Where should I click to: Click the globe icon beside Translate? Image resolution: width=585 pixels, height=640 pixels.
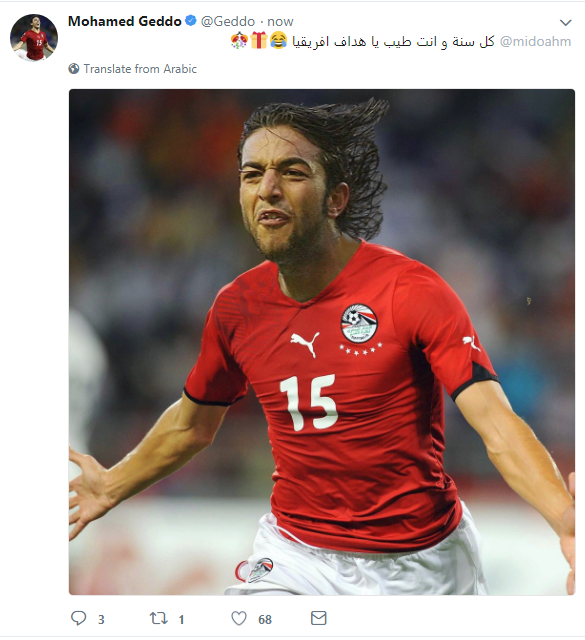(74, 69)
